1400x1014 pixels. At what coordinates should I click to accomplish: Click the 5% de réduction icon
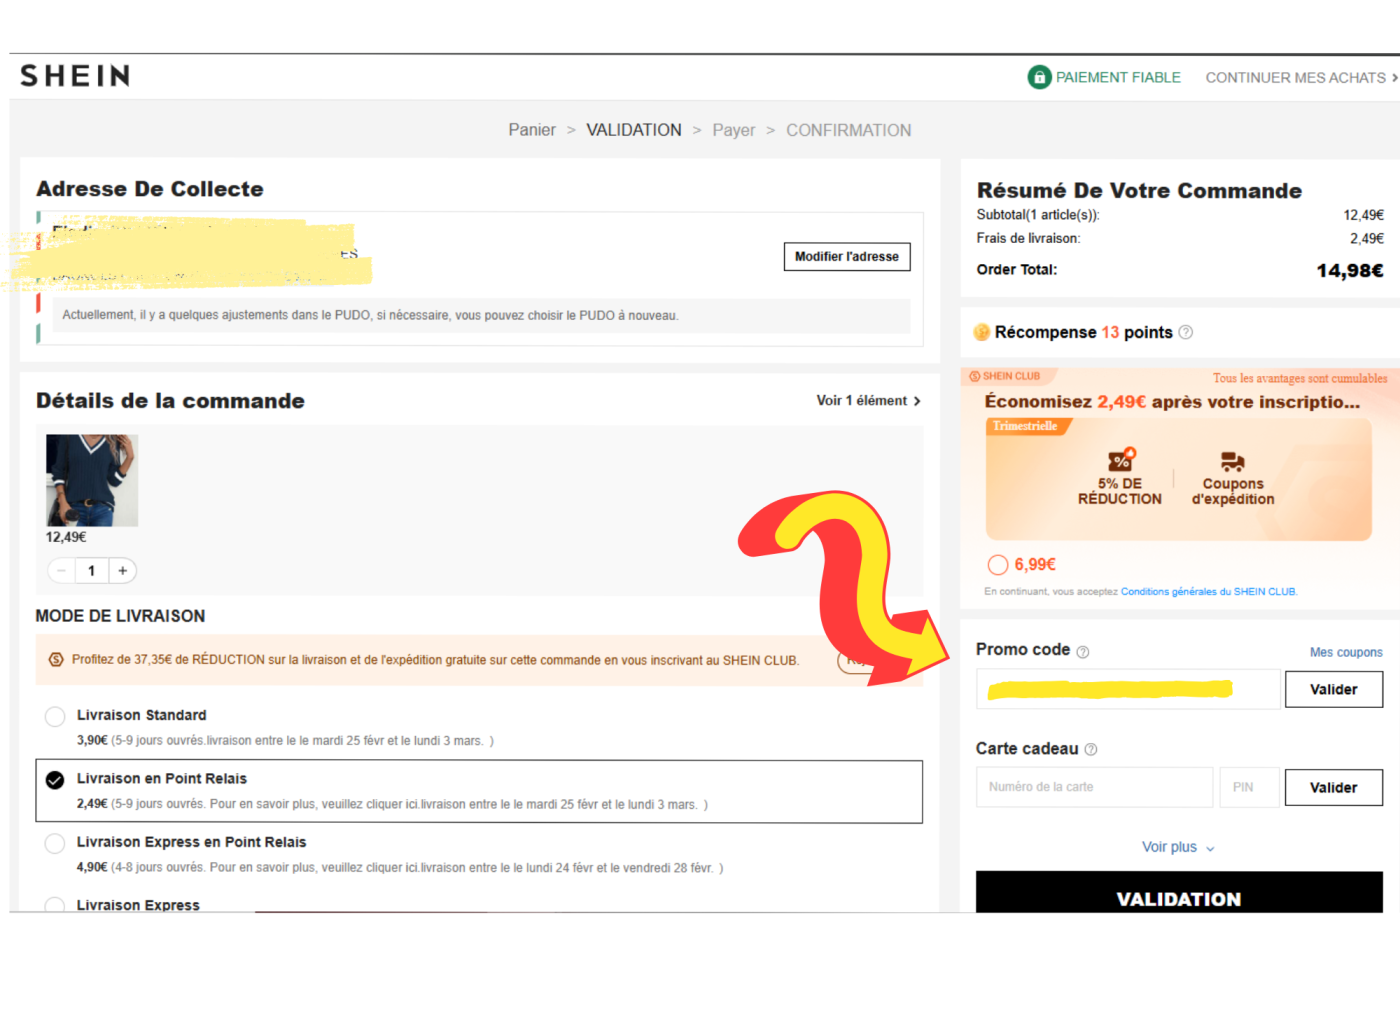point(1121,459)
